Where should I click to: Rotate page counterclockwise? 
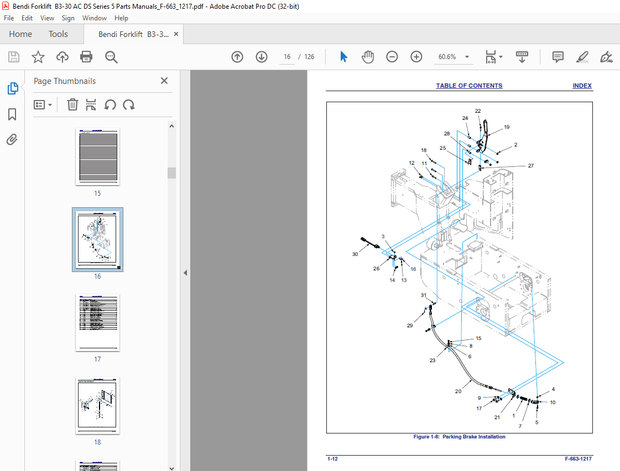point(110,105)
